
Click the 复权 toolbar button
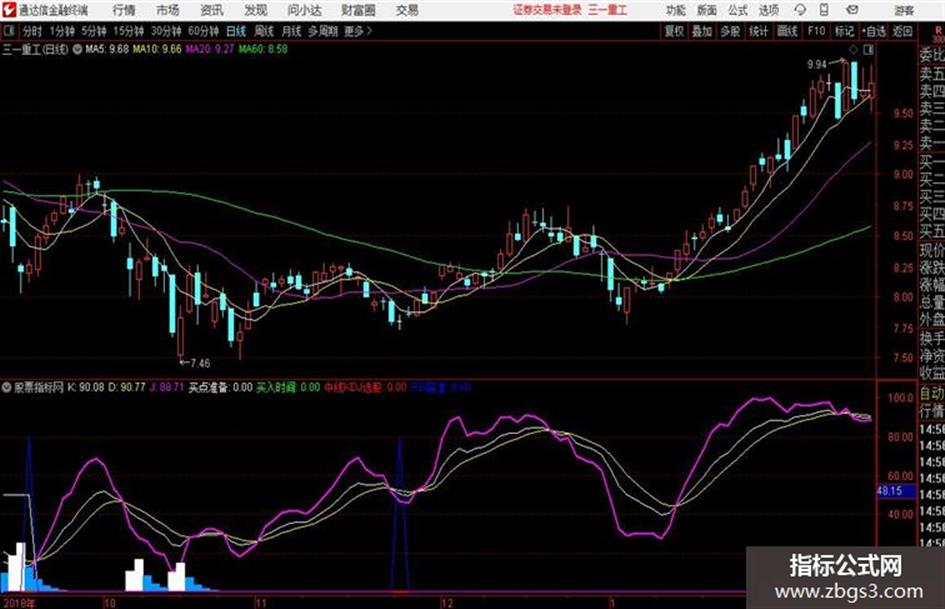point(674,31)
